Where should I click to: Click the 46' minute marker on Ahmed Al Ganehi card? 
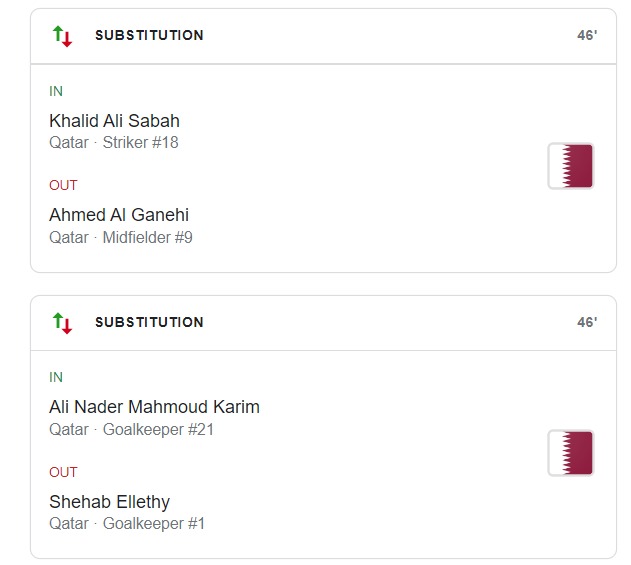[587, 36]
